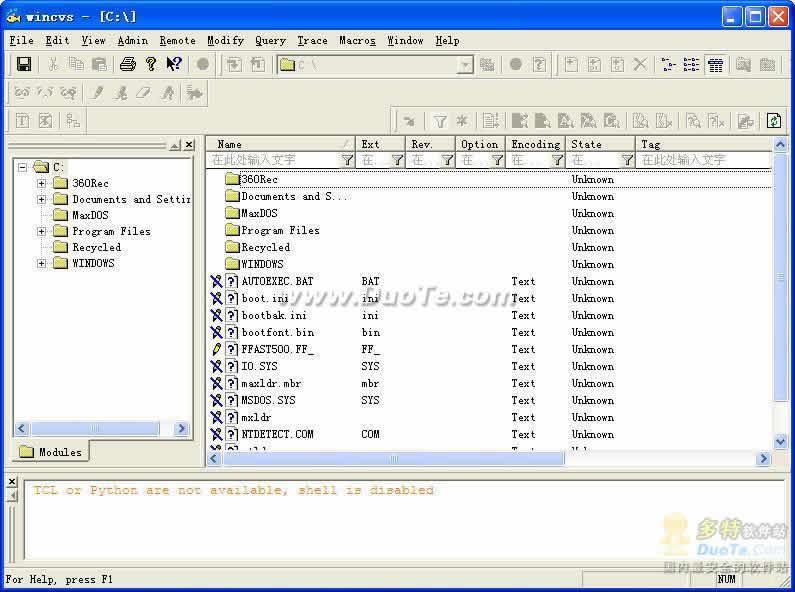The width and height of the screenshot is (795, 592).
Task: Sort by the Name column header
Action: coord(280,144)
